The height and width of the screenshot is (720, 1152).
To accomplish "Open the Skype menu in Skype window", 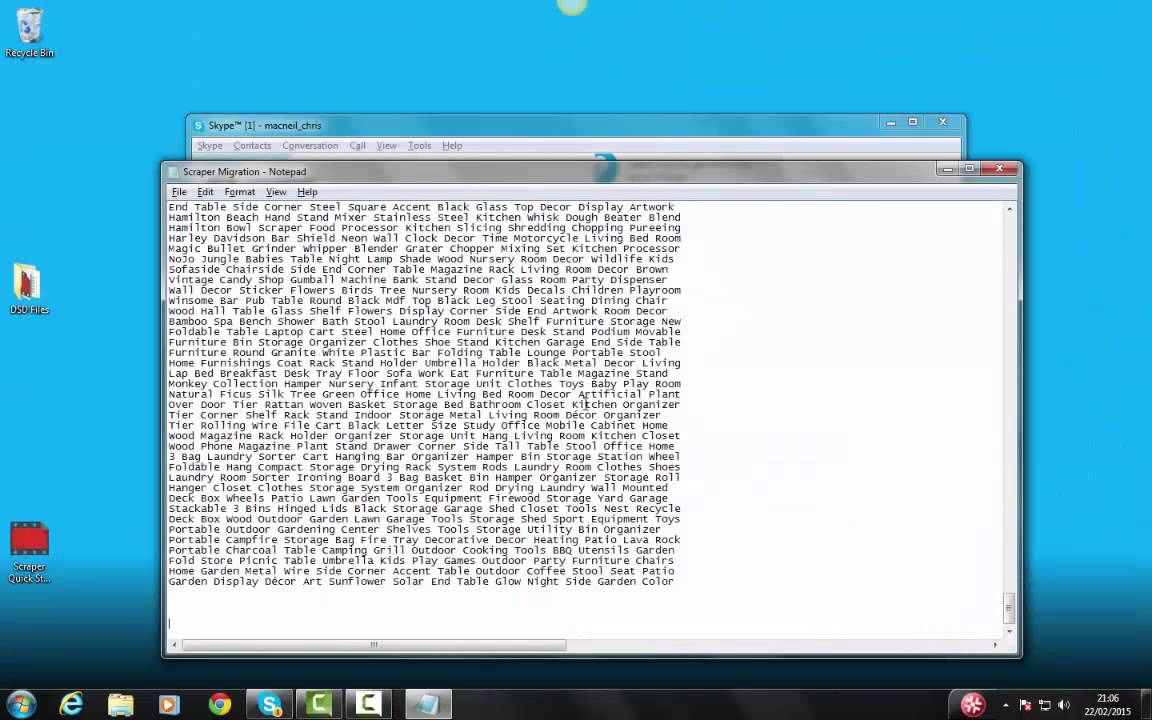I will pos(209,145).
